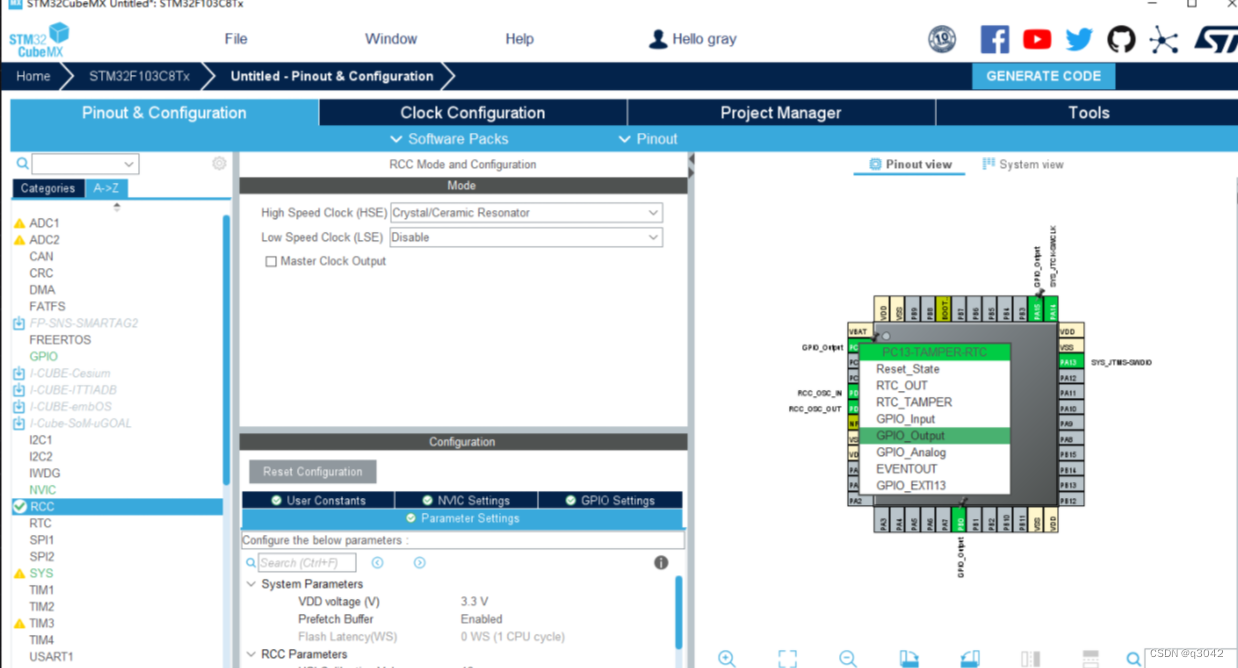This screenshot has height=668, width=1238.
Task: Click the 10-year anniversary badge icon
Action: pos(942,39)
